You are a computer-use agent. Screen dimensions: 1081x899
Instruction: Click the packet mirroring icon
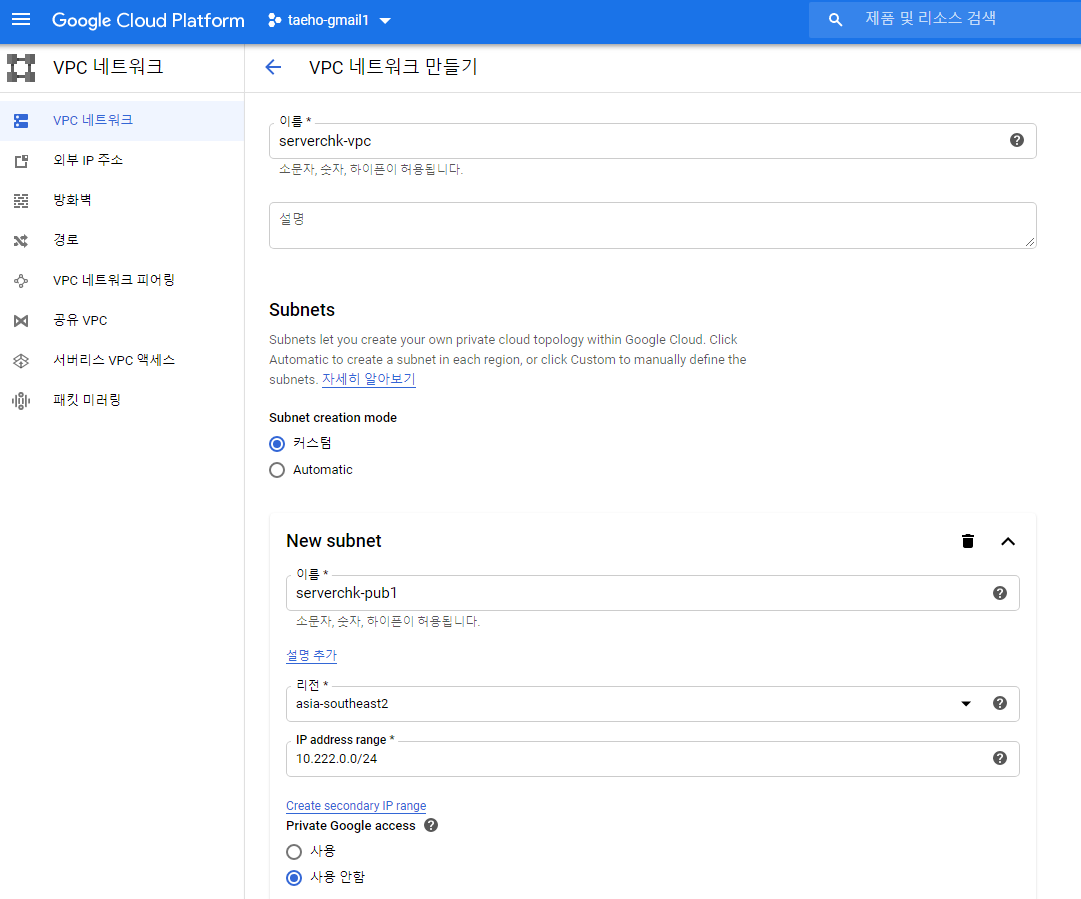[21, 401]
